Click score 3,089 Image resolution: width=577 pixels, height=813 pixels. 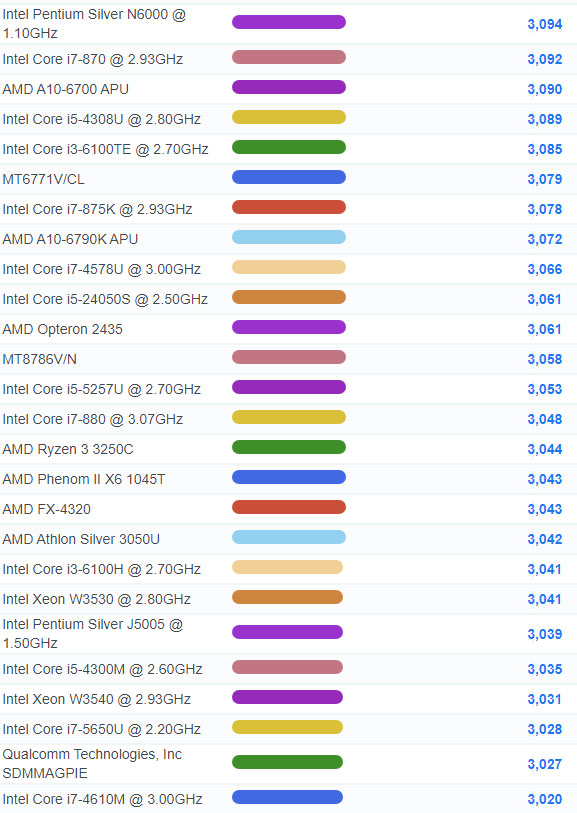point(545,119)
